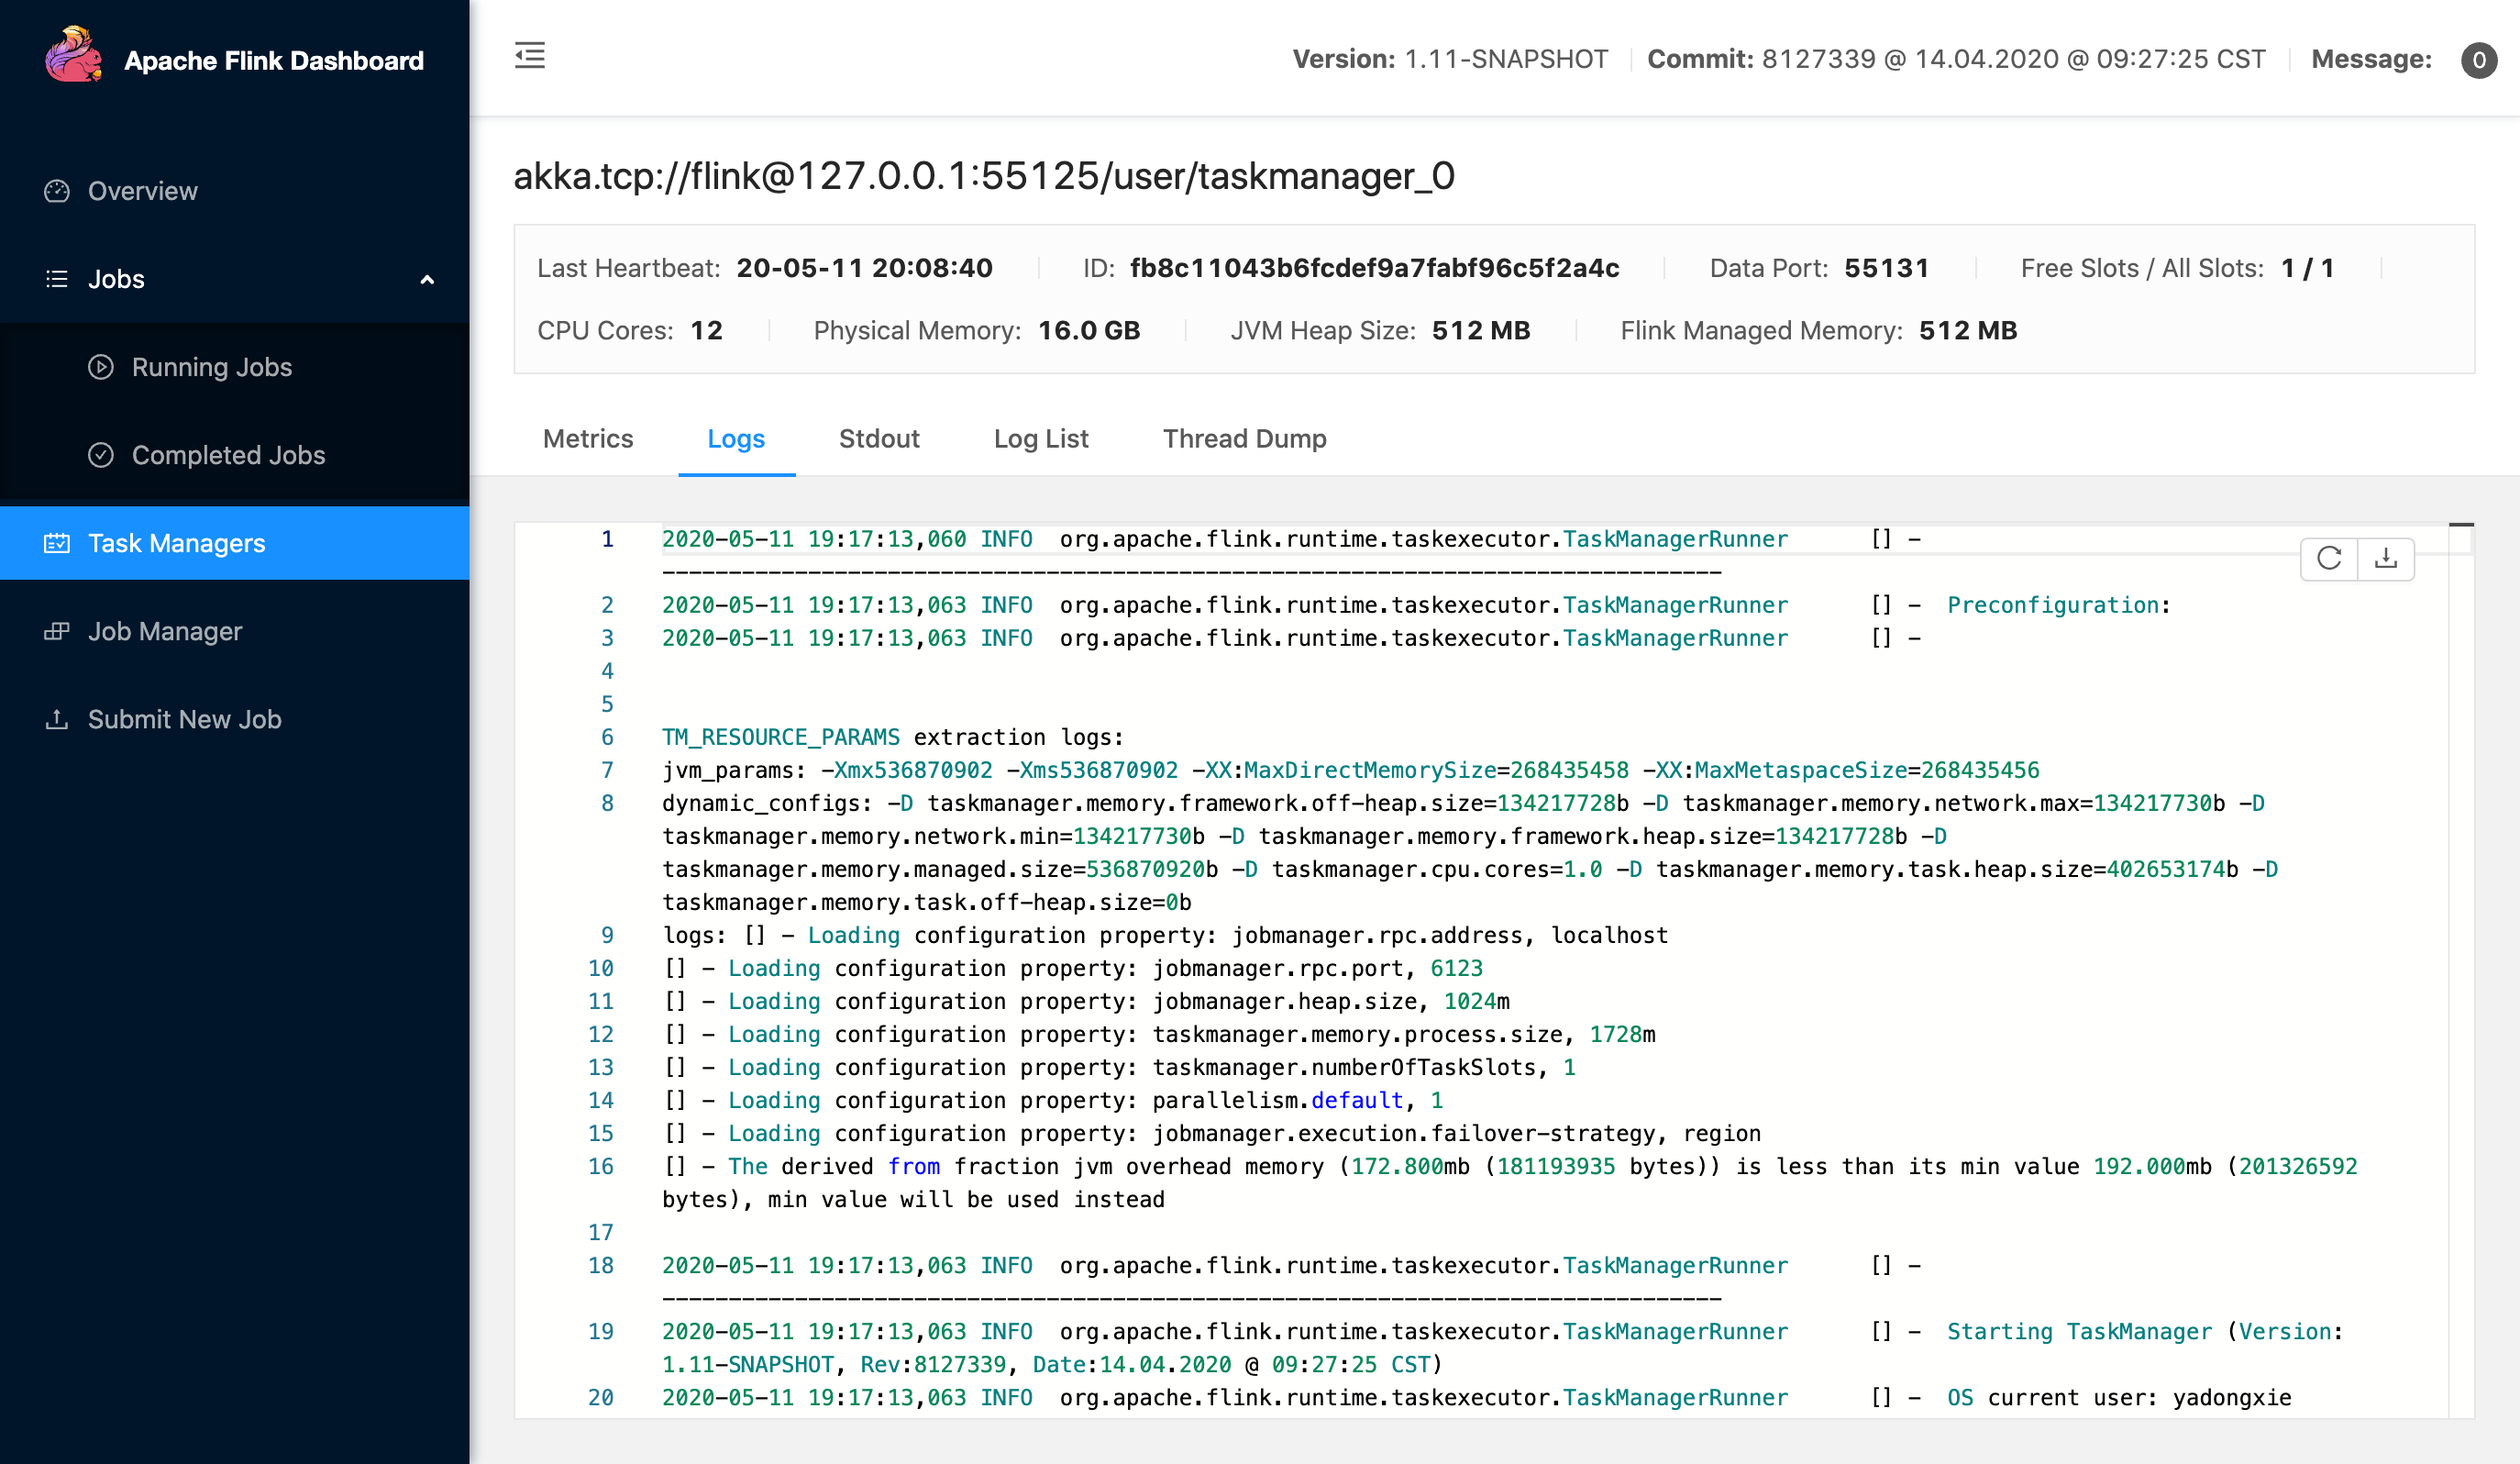Viewport: 2520px width, 1464px height.
Task: Click the Message: label in the header
Action: coord(2371,59)
